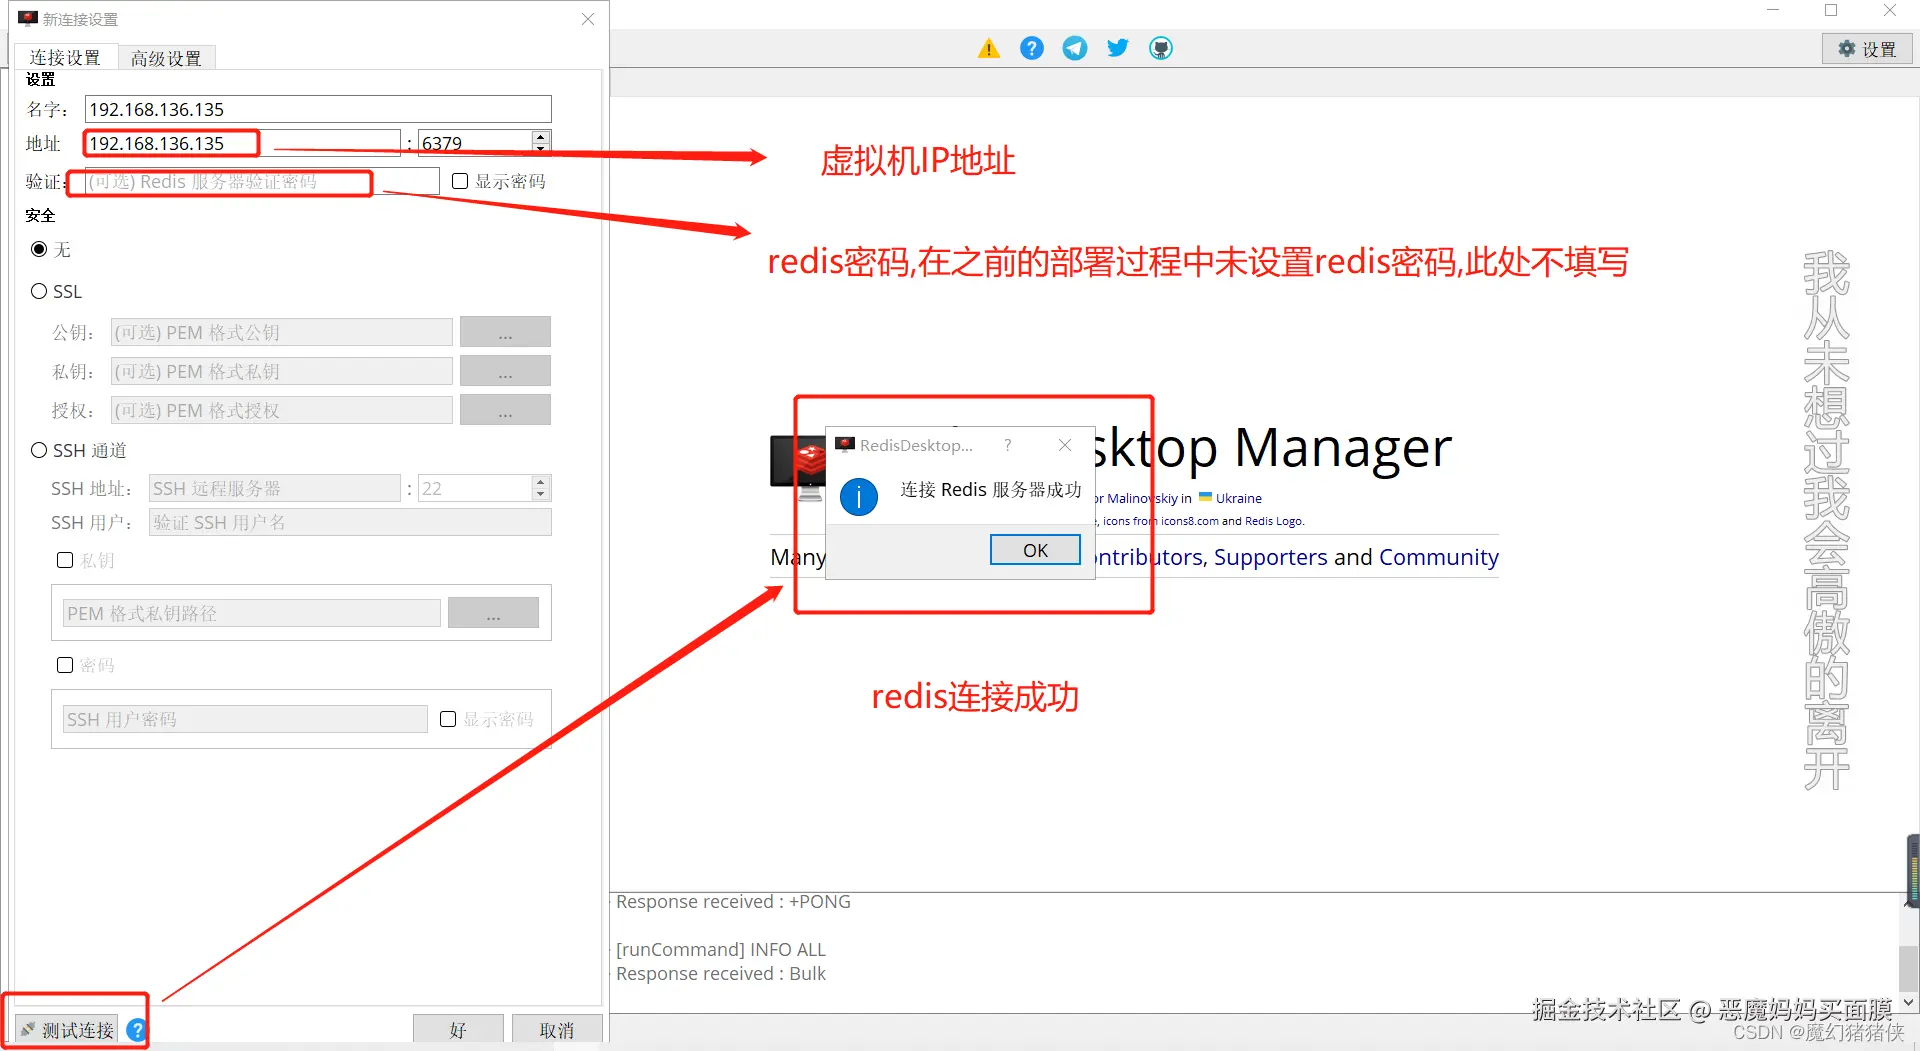Maximize the main RedisDesktopManager window
Screen dimensions: 1920x1051
click(x=1831, y=10)
